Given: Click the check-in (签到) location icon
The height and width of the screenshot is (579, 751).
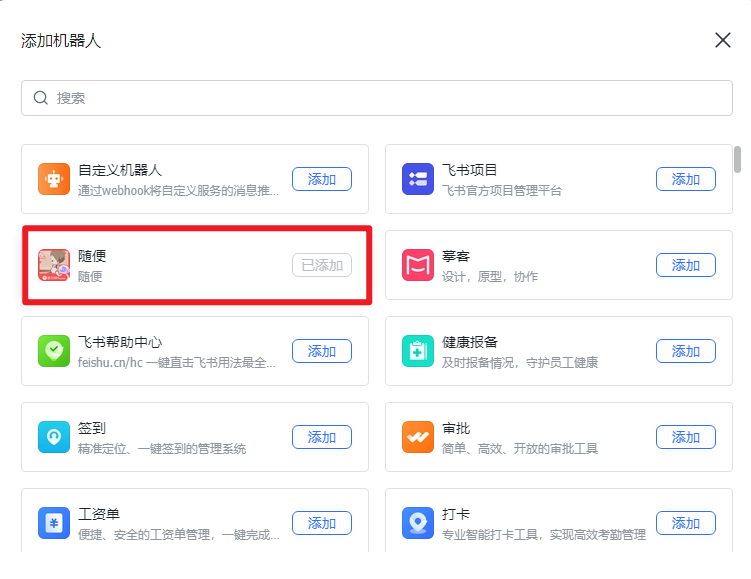Looking at the screenshot, I should coord(54,437).
